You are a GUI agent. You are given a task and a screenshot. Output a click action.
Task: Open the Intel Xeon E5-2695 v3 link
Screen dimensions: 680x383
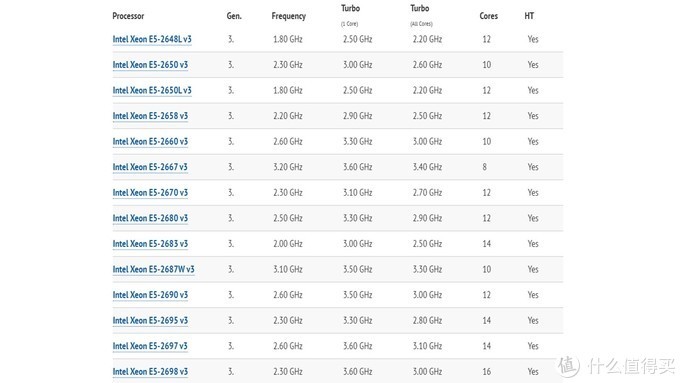tap(150, 321)
